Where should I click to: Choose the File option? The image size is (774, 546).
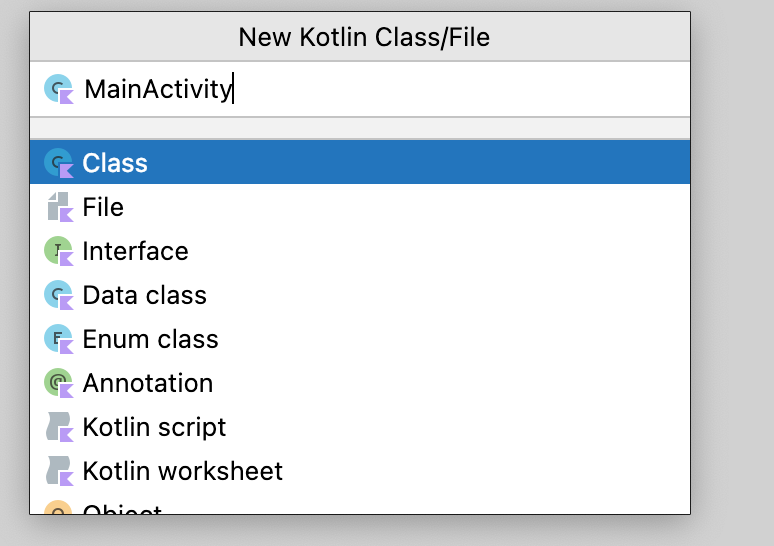[103, 207]
